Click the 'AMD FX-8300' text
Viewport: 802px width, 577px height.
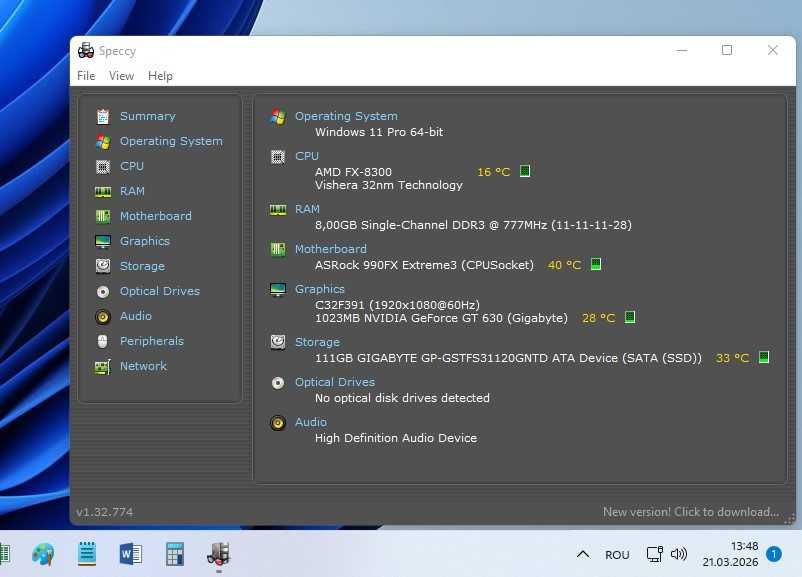353,172
